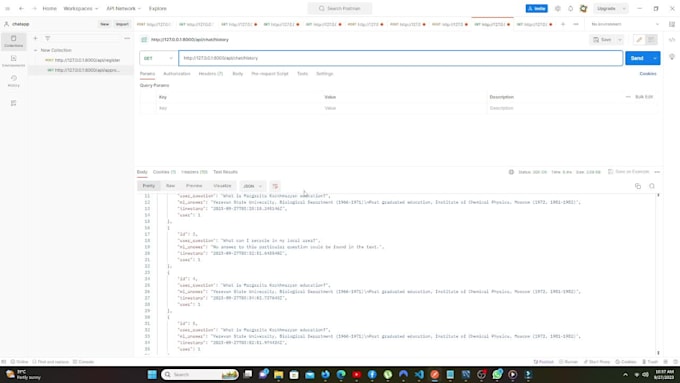The width and height of the screenshot is (680, 383).
Task: Click the New button in workspace header
Action: coord(105,24)
